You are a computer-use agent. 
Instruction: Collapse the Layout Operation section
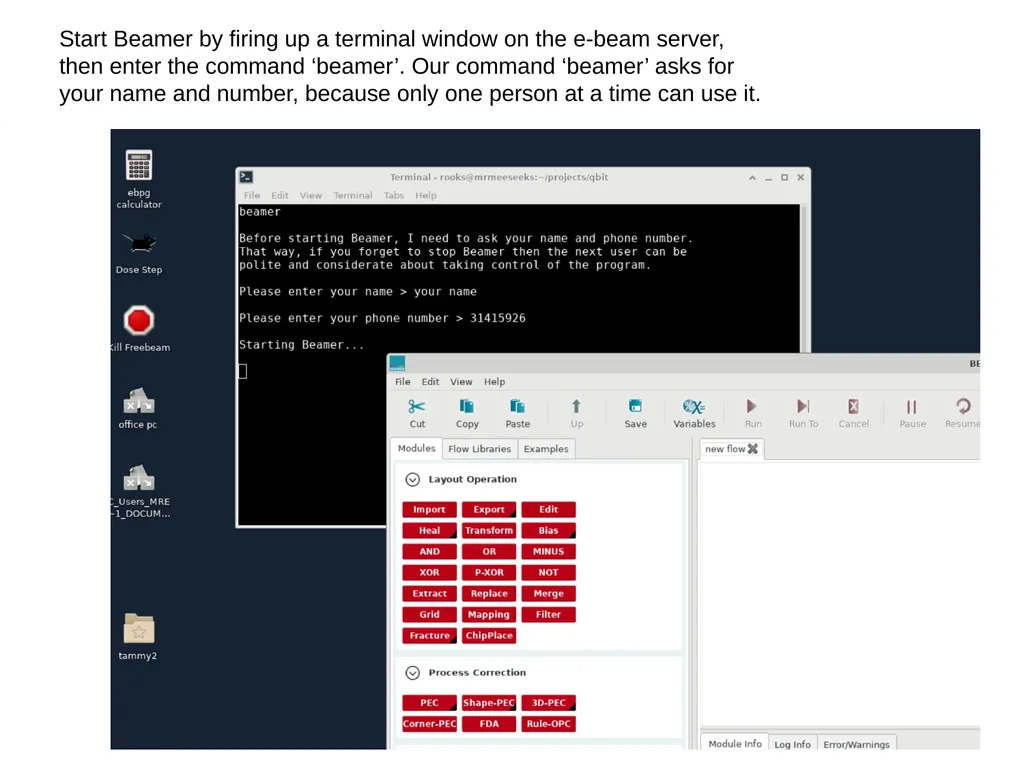point(413,479)
